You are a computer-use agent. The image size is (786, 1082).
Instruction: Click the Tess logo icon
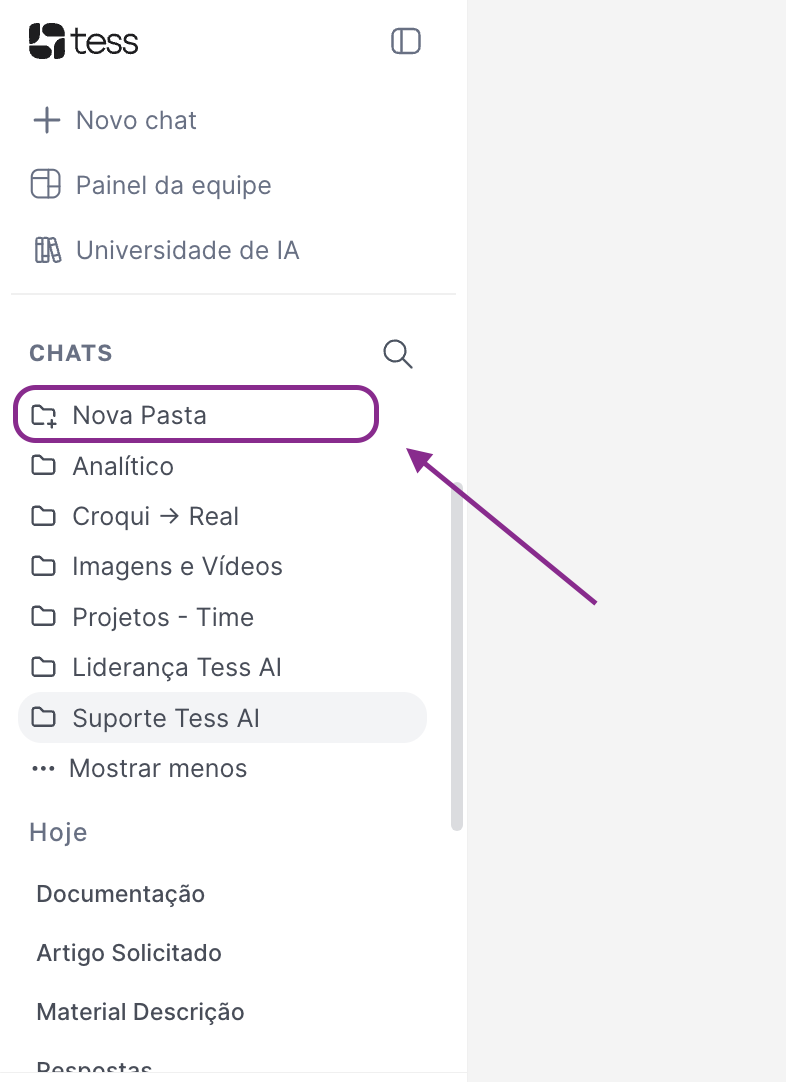45,41
